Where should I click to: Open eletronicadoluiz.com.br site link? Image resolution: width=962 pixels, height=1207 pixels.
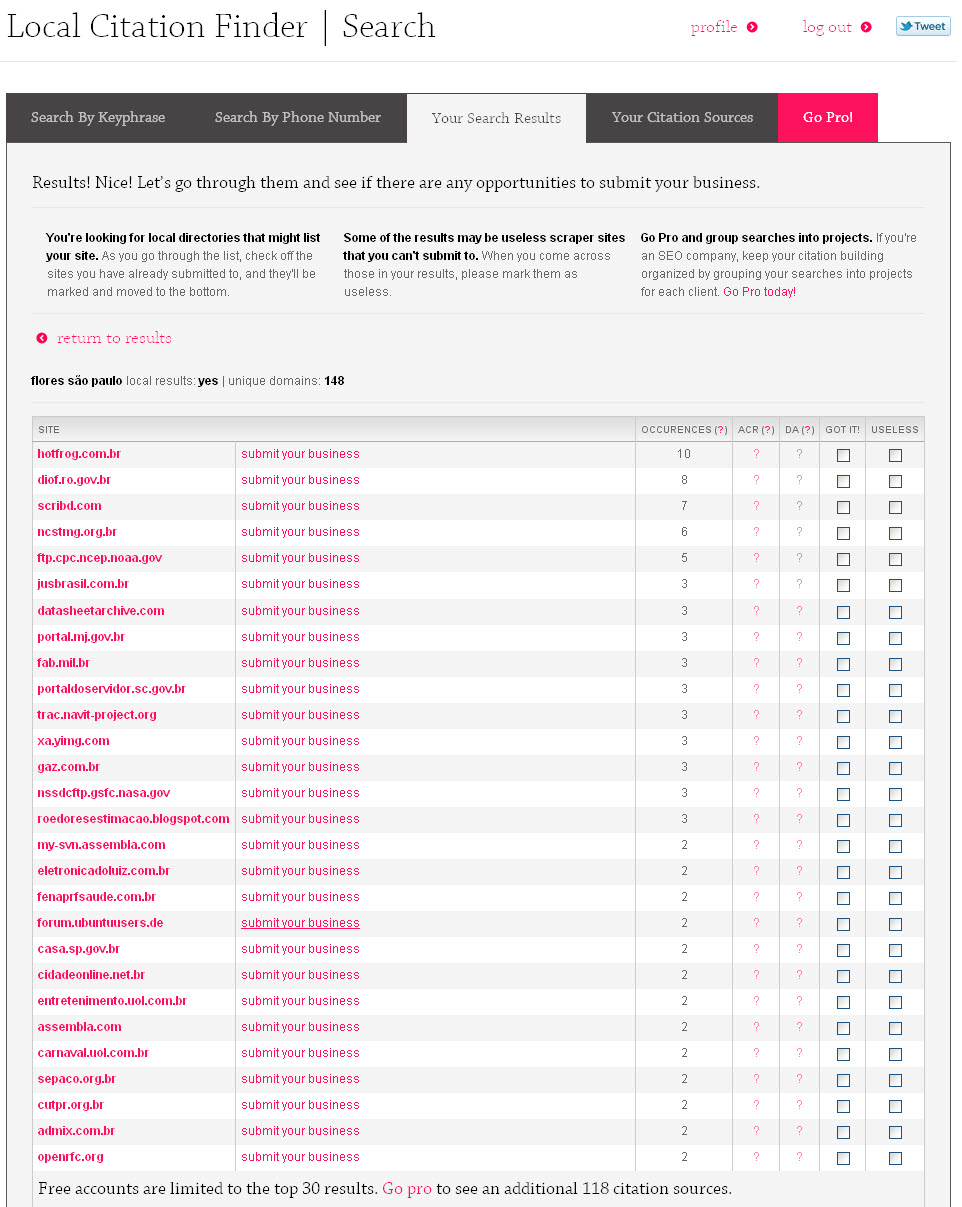click(x=103, y=871)
